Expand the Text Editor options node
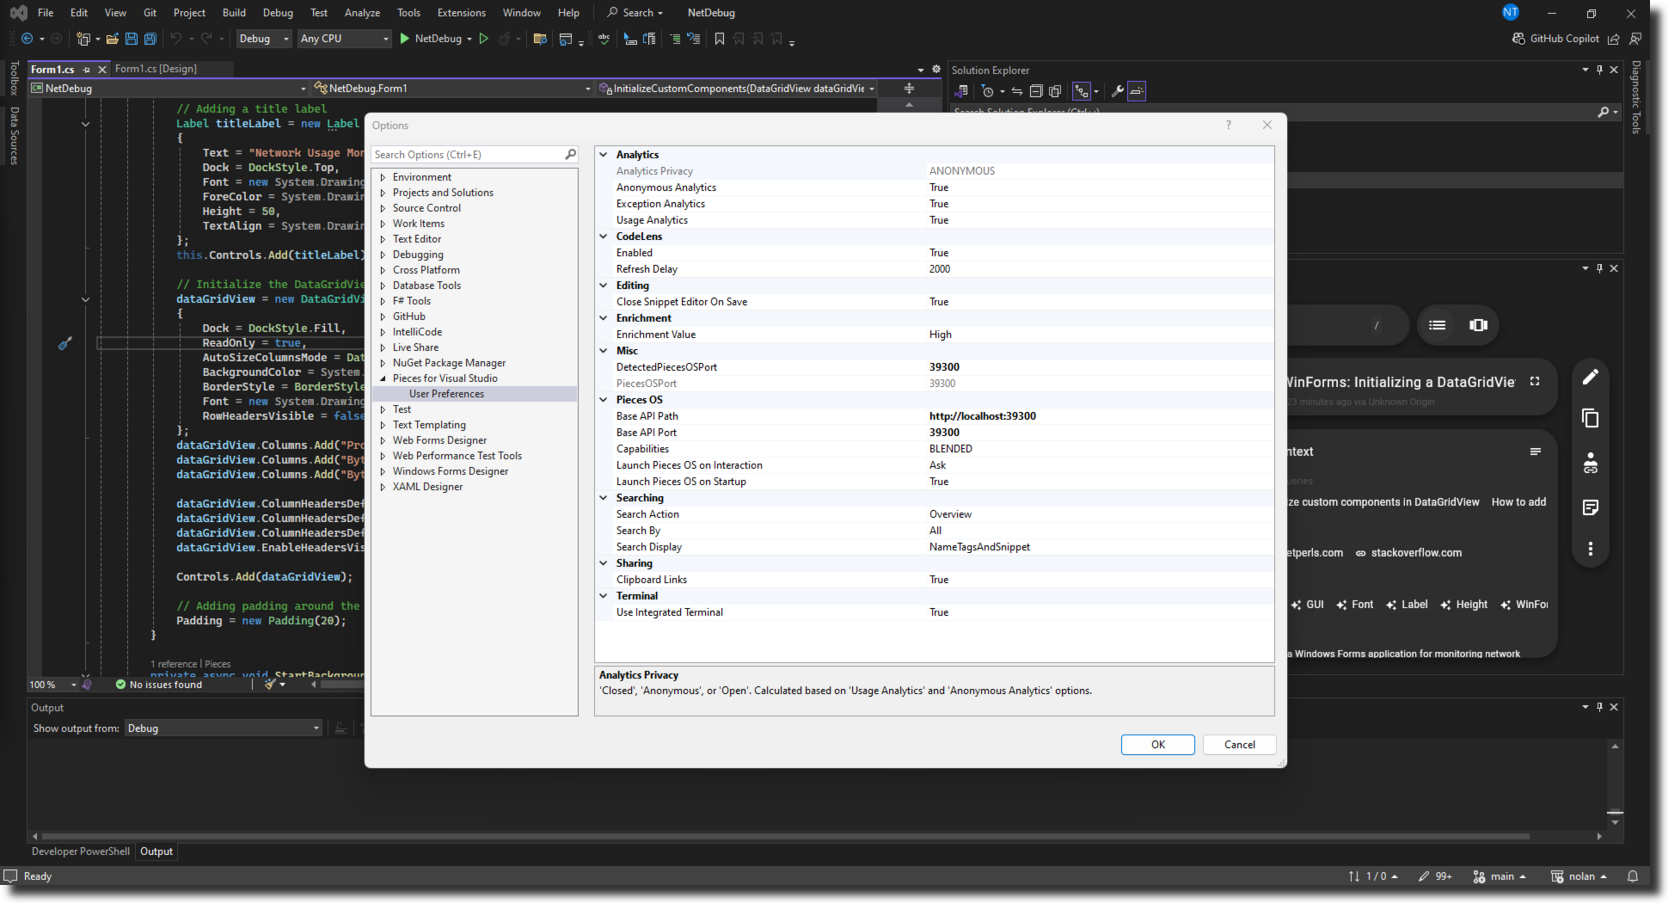 pyautogui.click(x=383, y=239)
